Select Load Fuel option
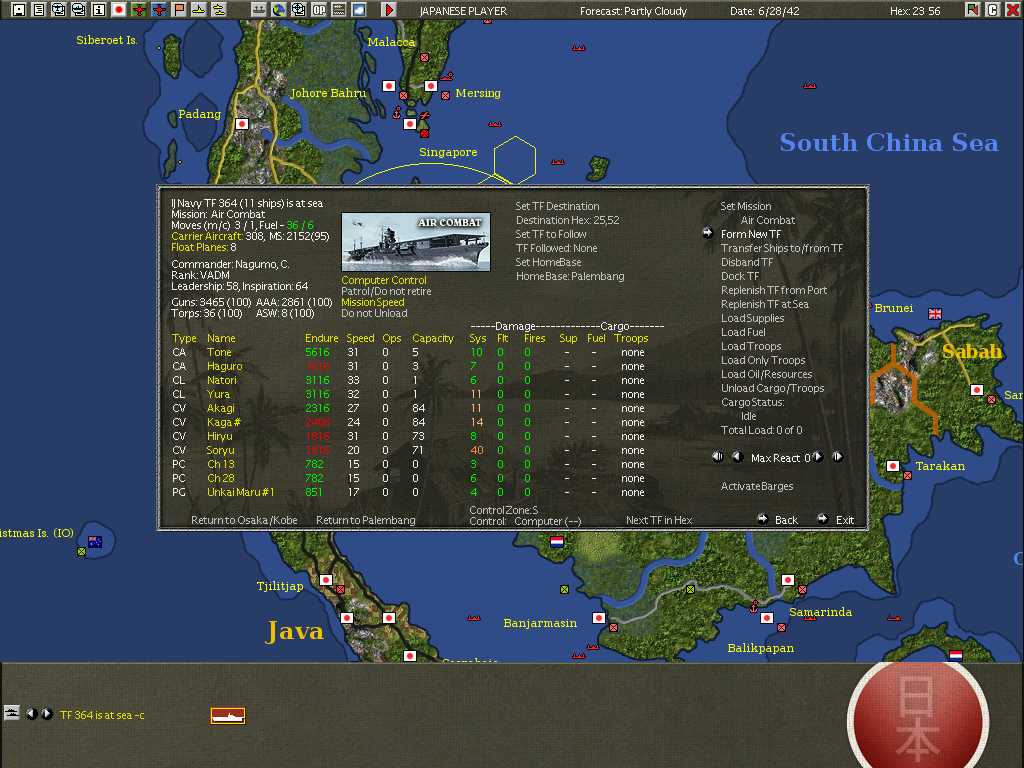Screen dimensions: 1024x768 click(x=743, y=332)
